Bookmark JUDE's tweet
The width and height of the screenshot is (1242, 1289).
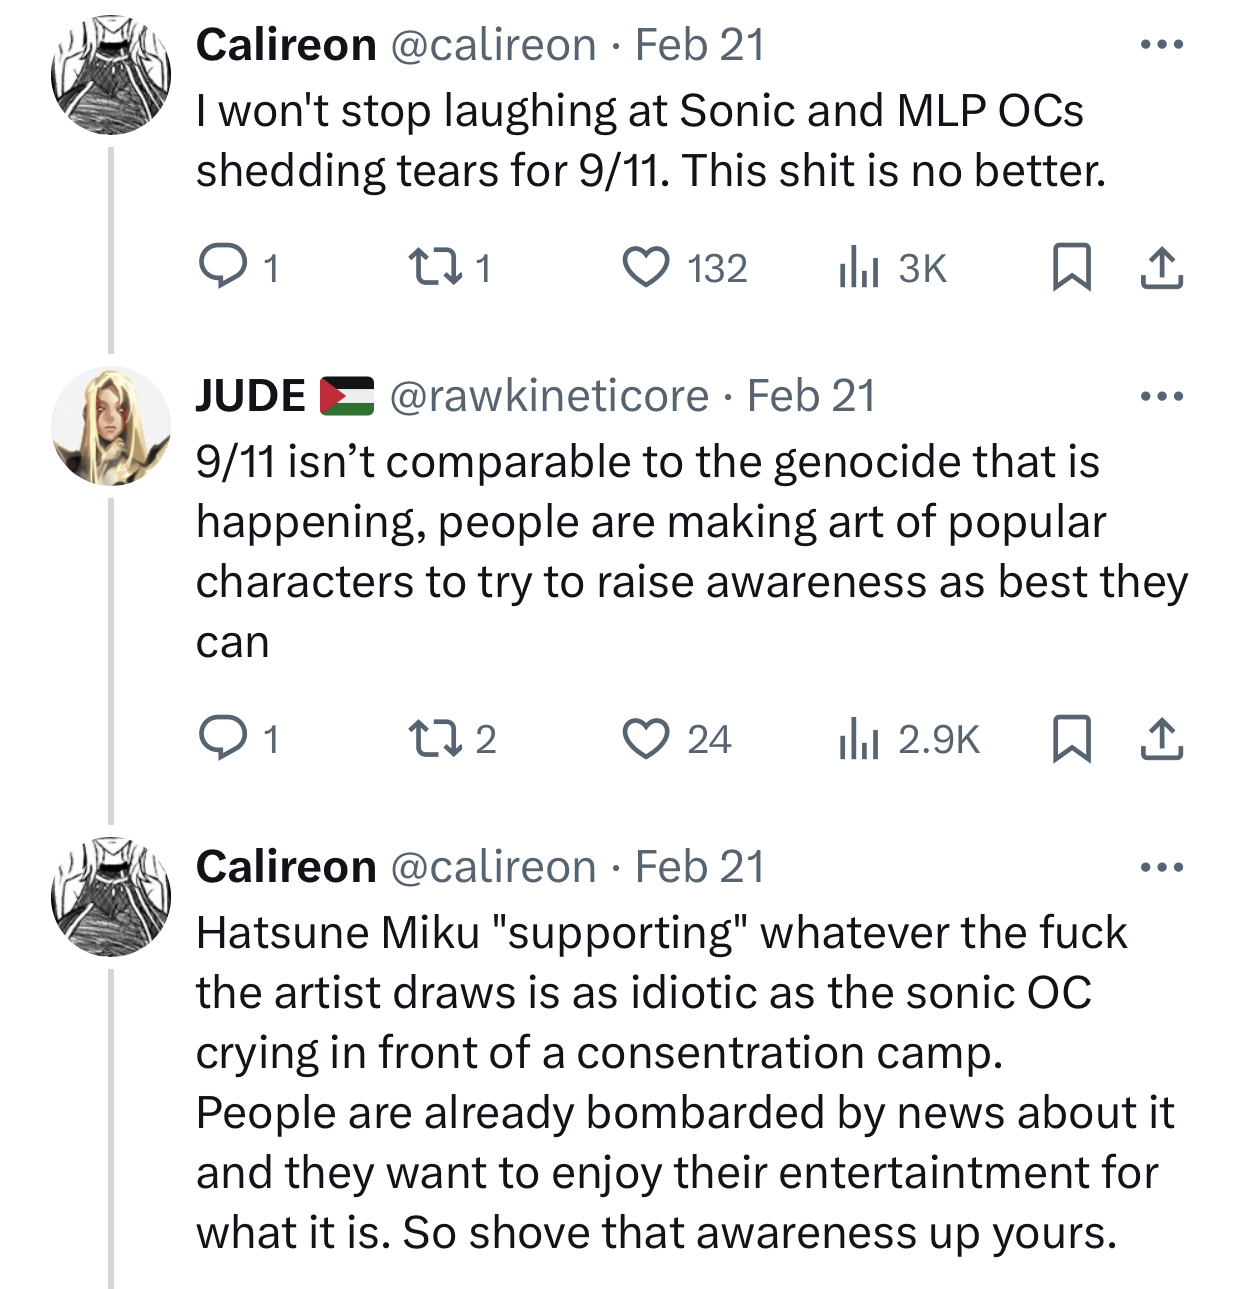tap(1071, 739)
